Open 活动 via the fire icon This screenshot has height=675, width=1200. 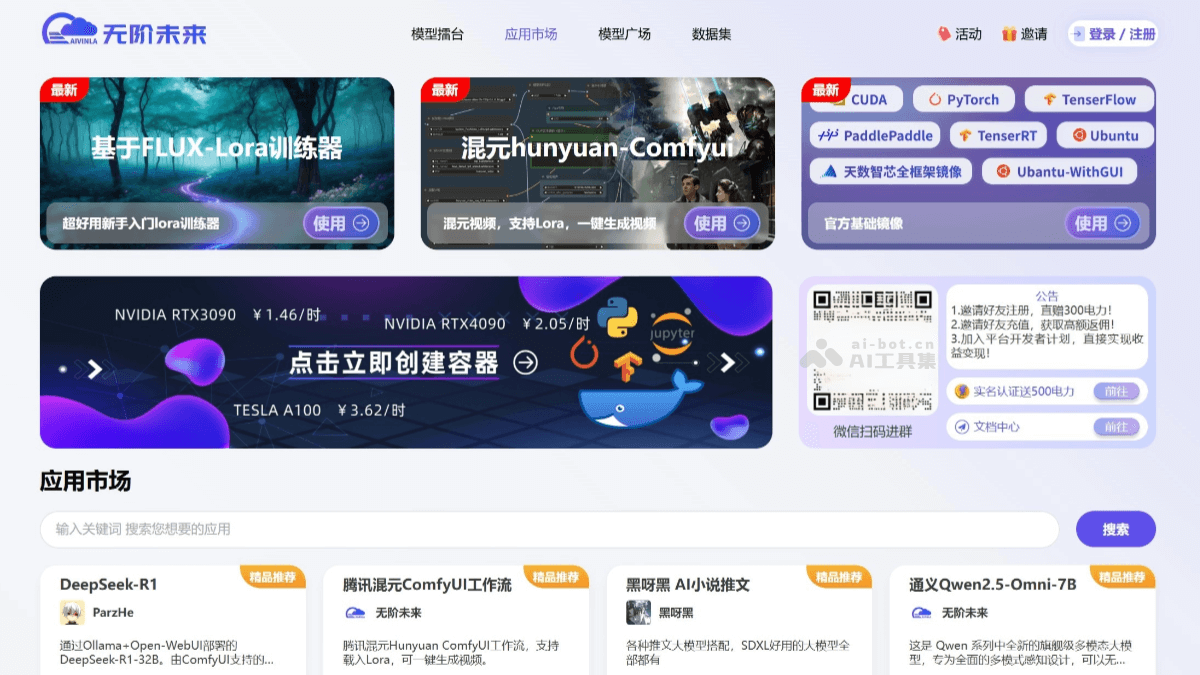point(959,33)
